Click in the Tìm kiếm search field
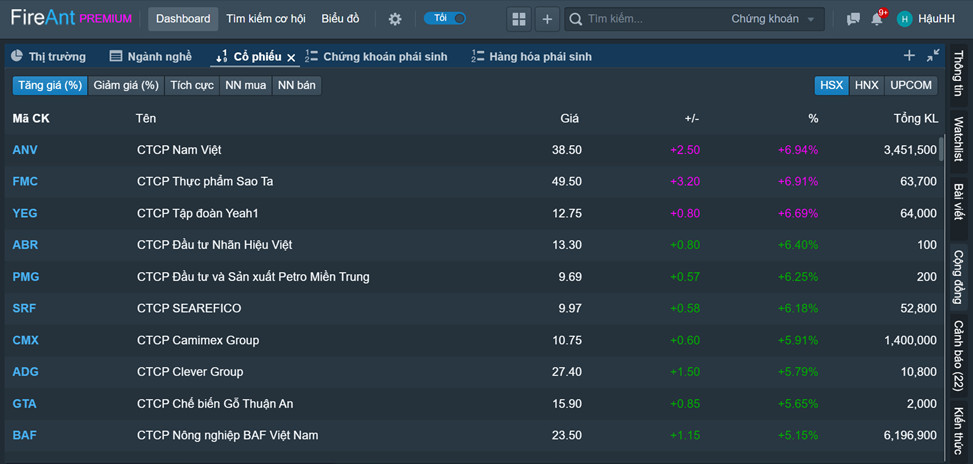 pos(650,19)
